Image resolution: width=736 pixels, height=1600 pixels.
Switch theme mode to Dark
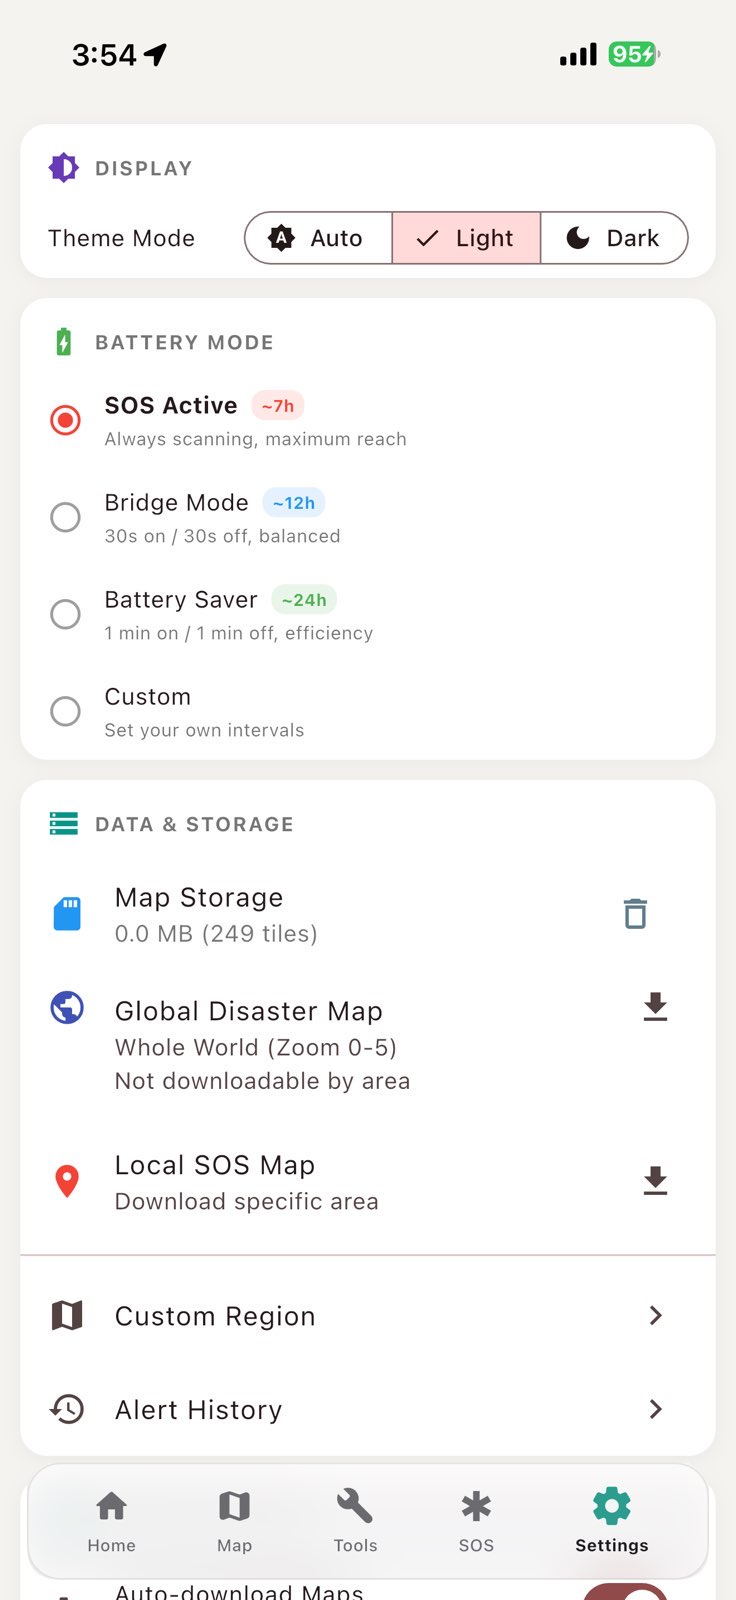pos(614,238)
